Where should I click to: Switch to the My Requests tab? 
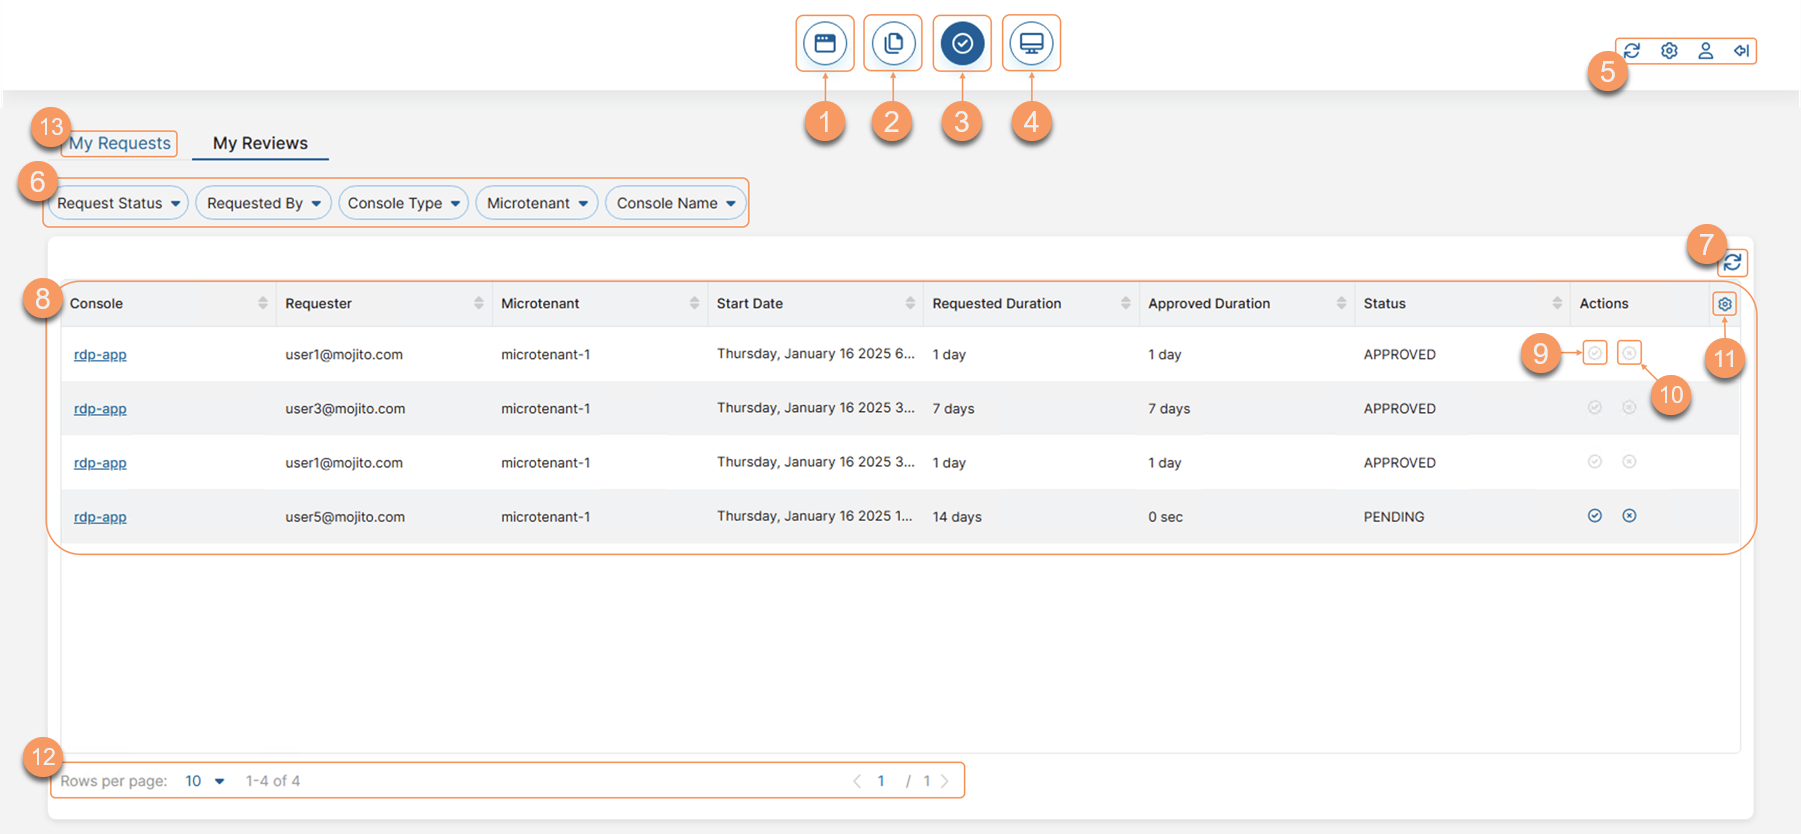pos(120,143)
